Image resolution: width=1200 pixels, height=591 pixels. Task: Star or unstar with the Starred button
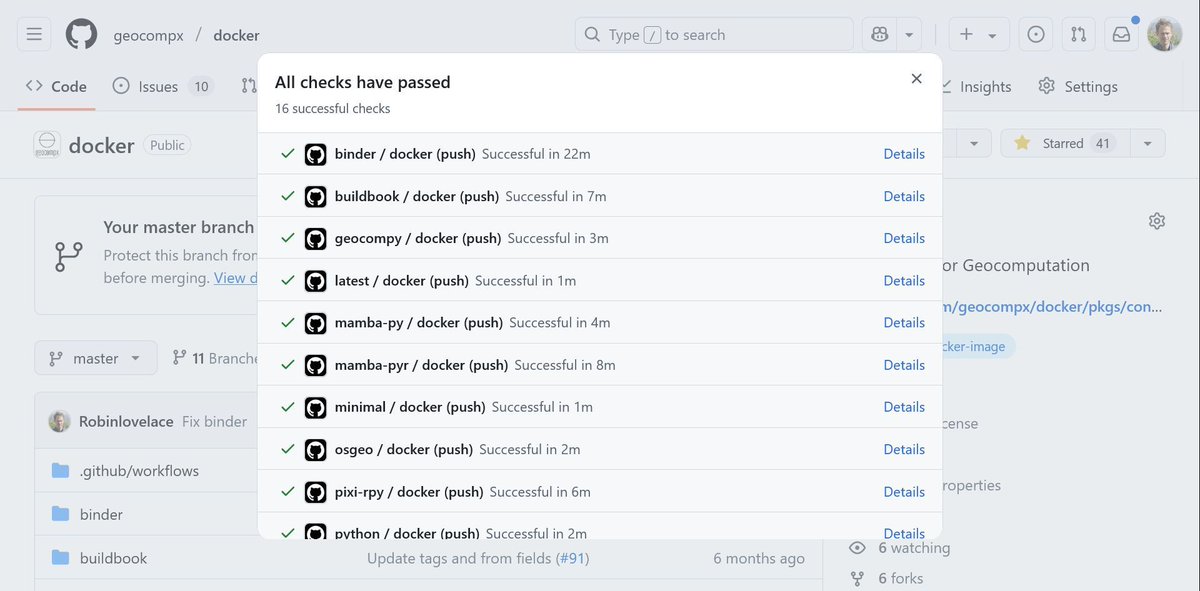(x=1066, y=143)
